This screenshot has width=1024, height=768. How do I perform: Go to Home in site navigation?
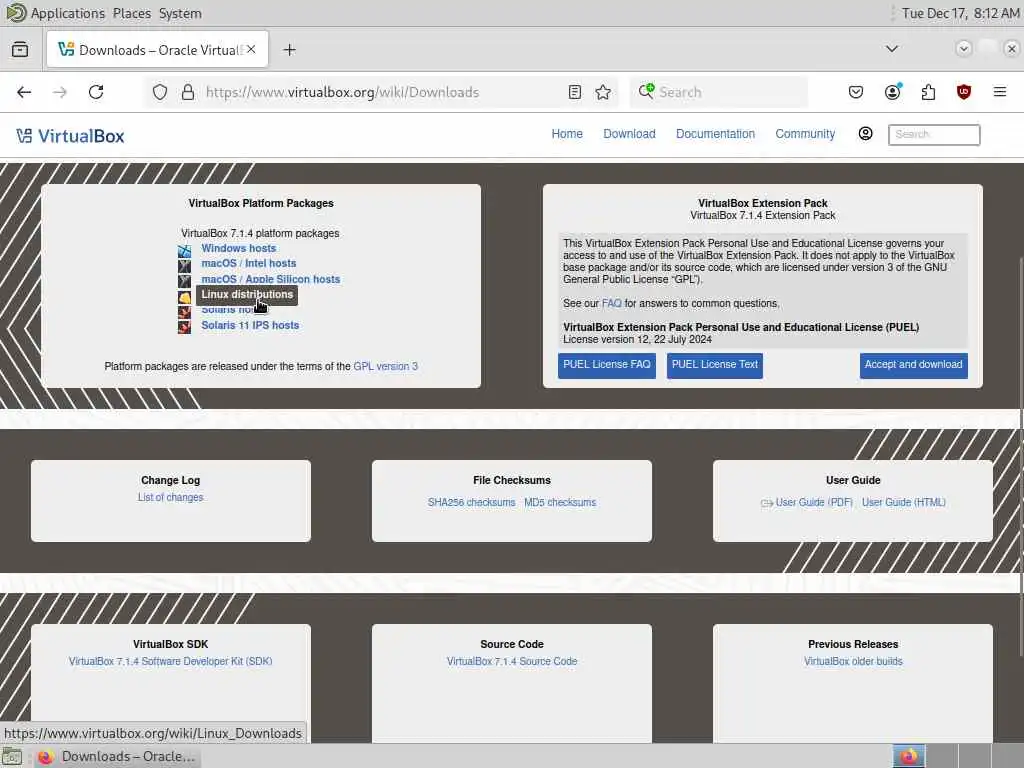point(567,134)
